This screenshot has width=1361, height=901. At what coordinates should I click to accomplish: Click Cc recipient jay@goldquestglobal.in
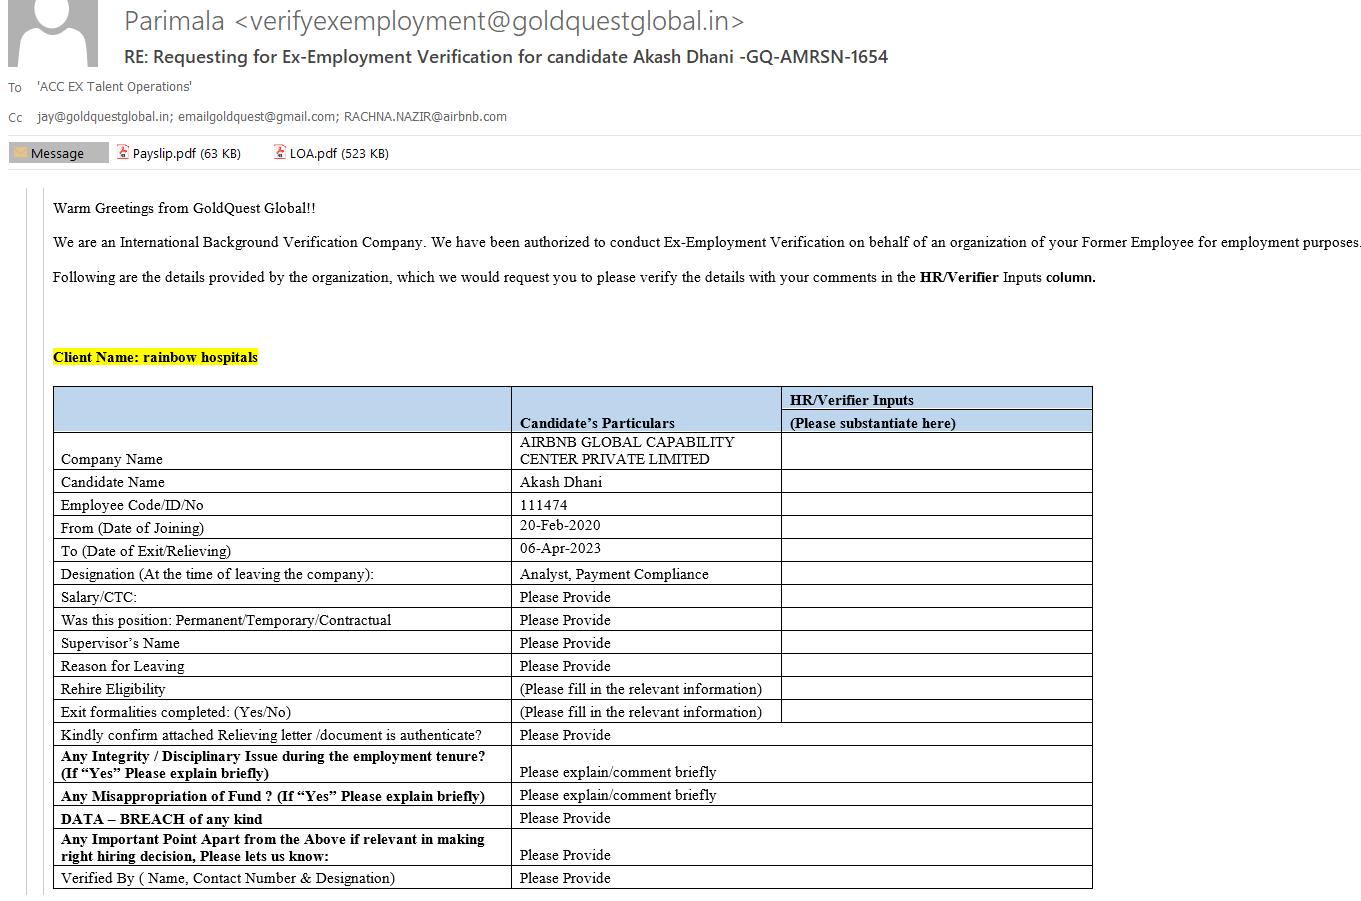[x=105, y=117]
